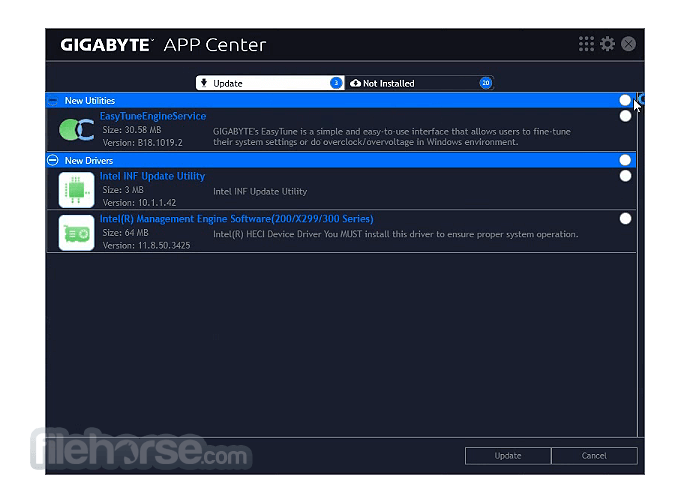The height and width of the screenshot is (500, 700).
Task: Select the EasyTuneEngineService update
Action: pos(625,116)
